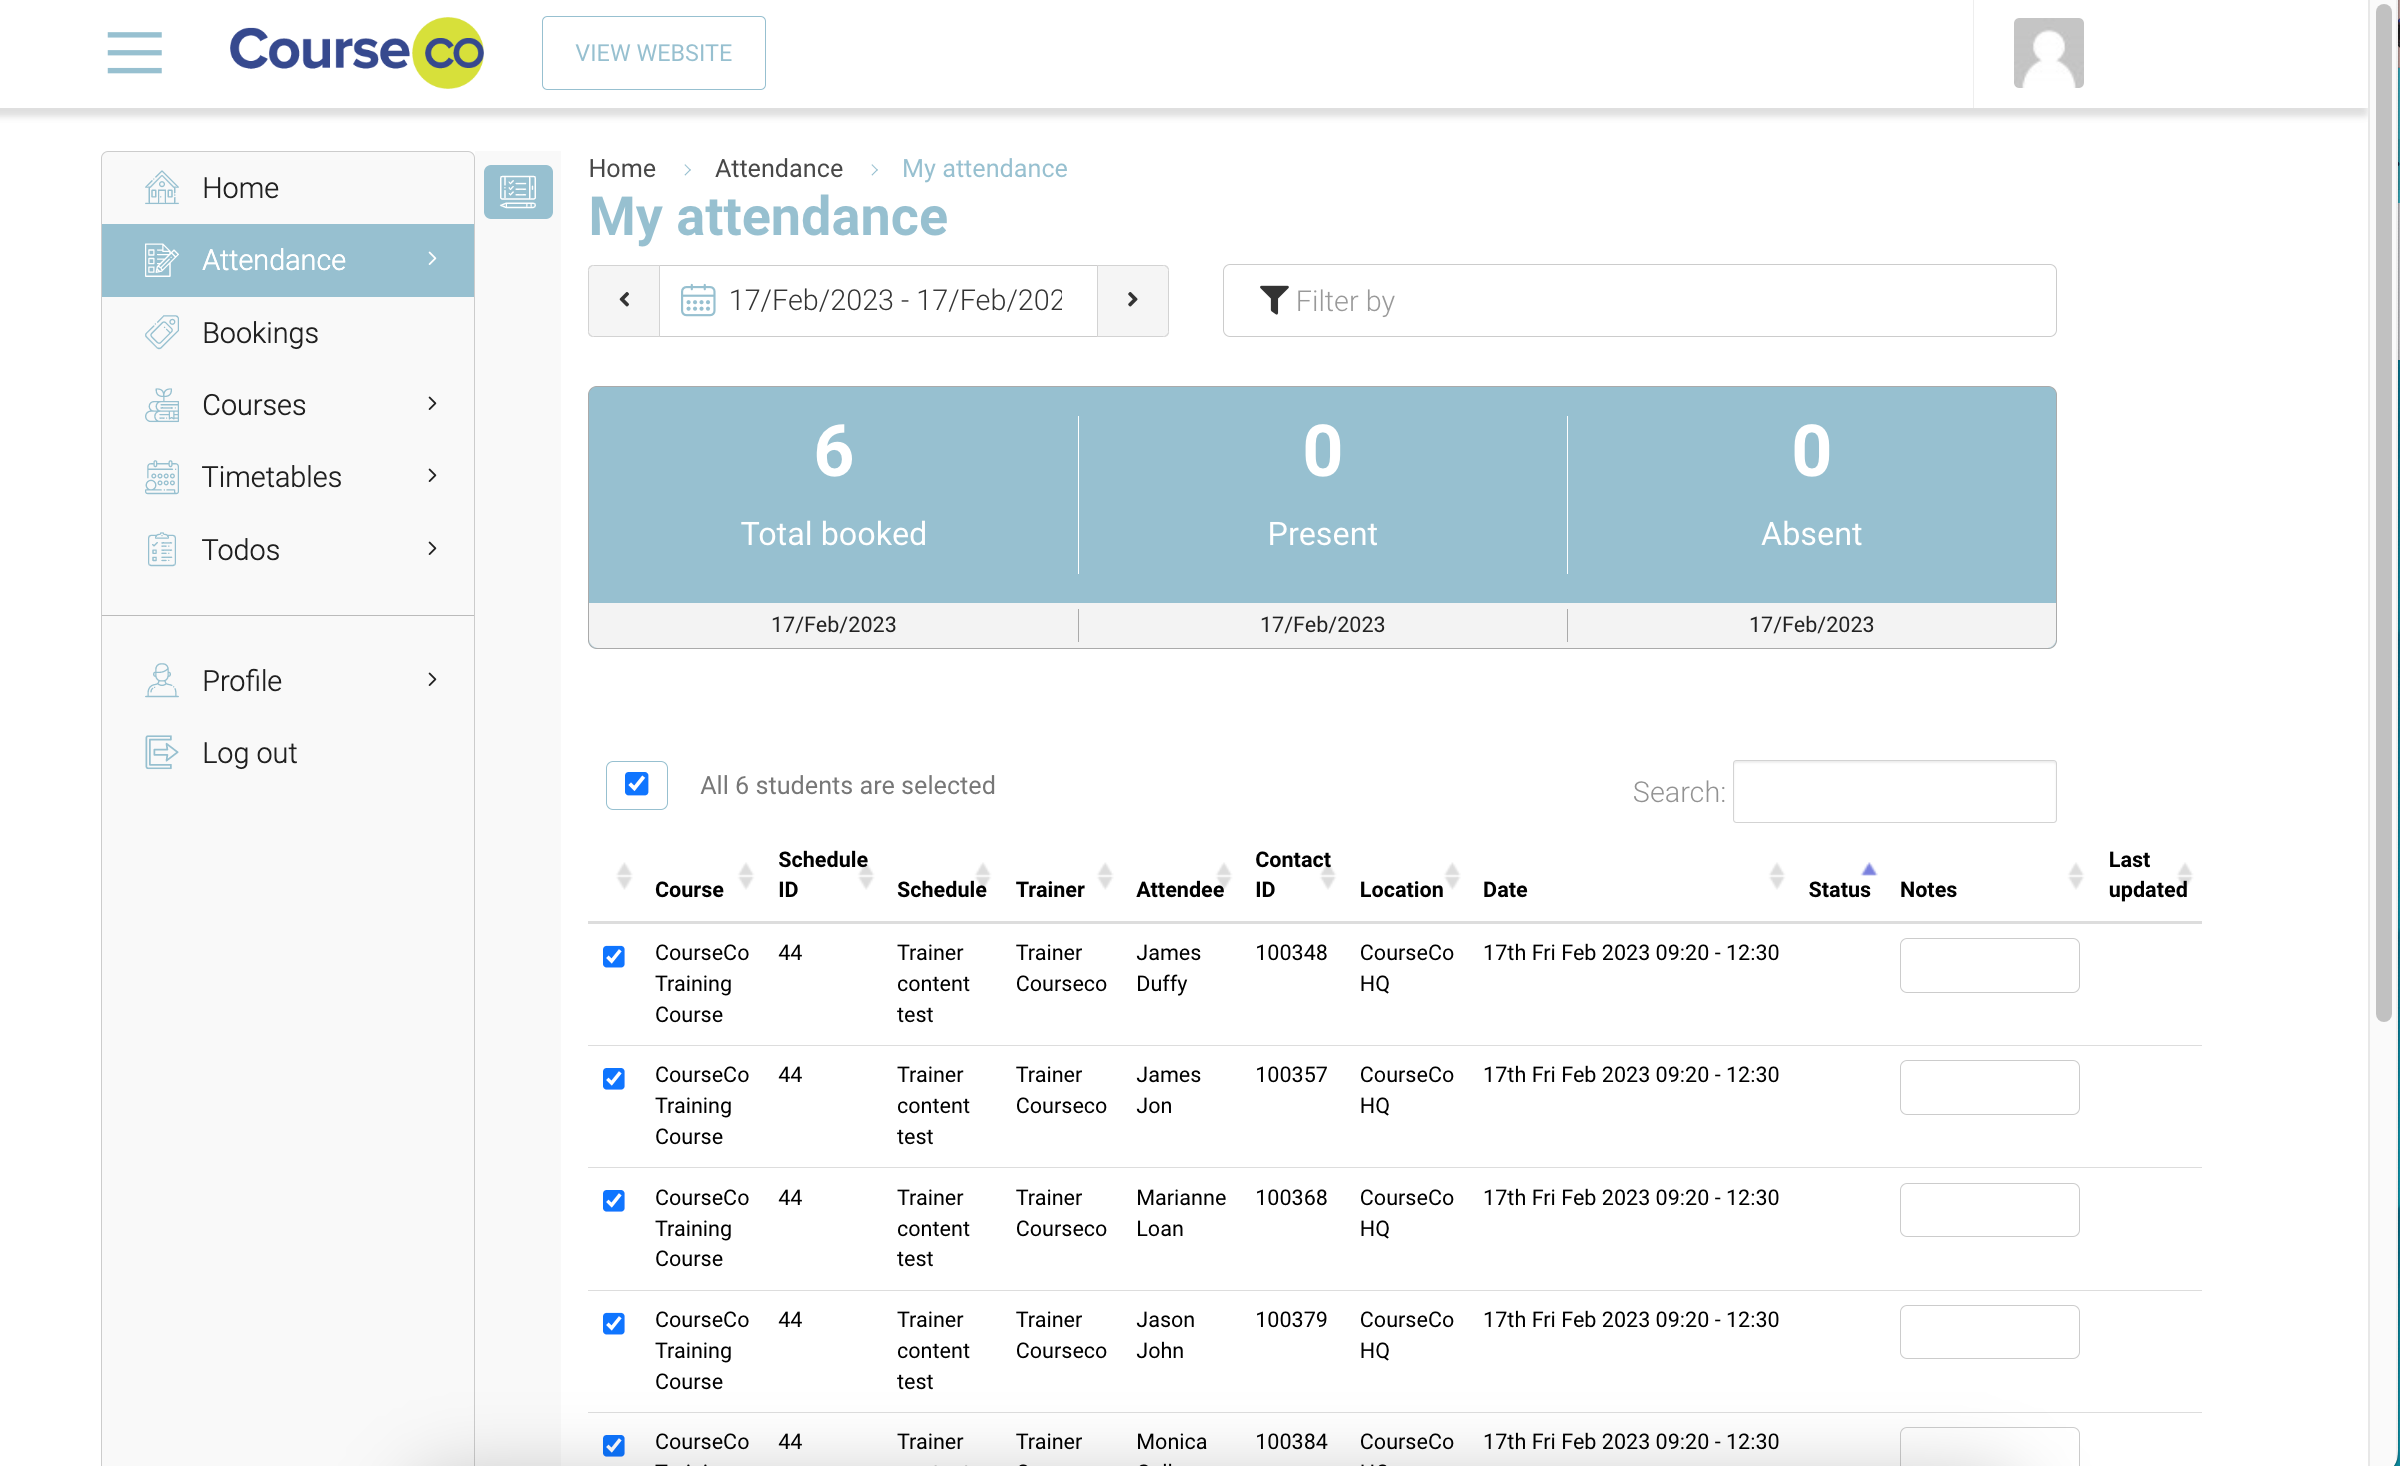Go to next date with right arrow

pos(1132,300)
